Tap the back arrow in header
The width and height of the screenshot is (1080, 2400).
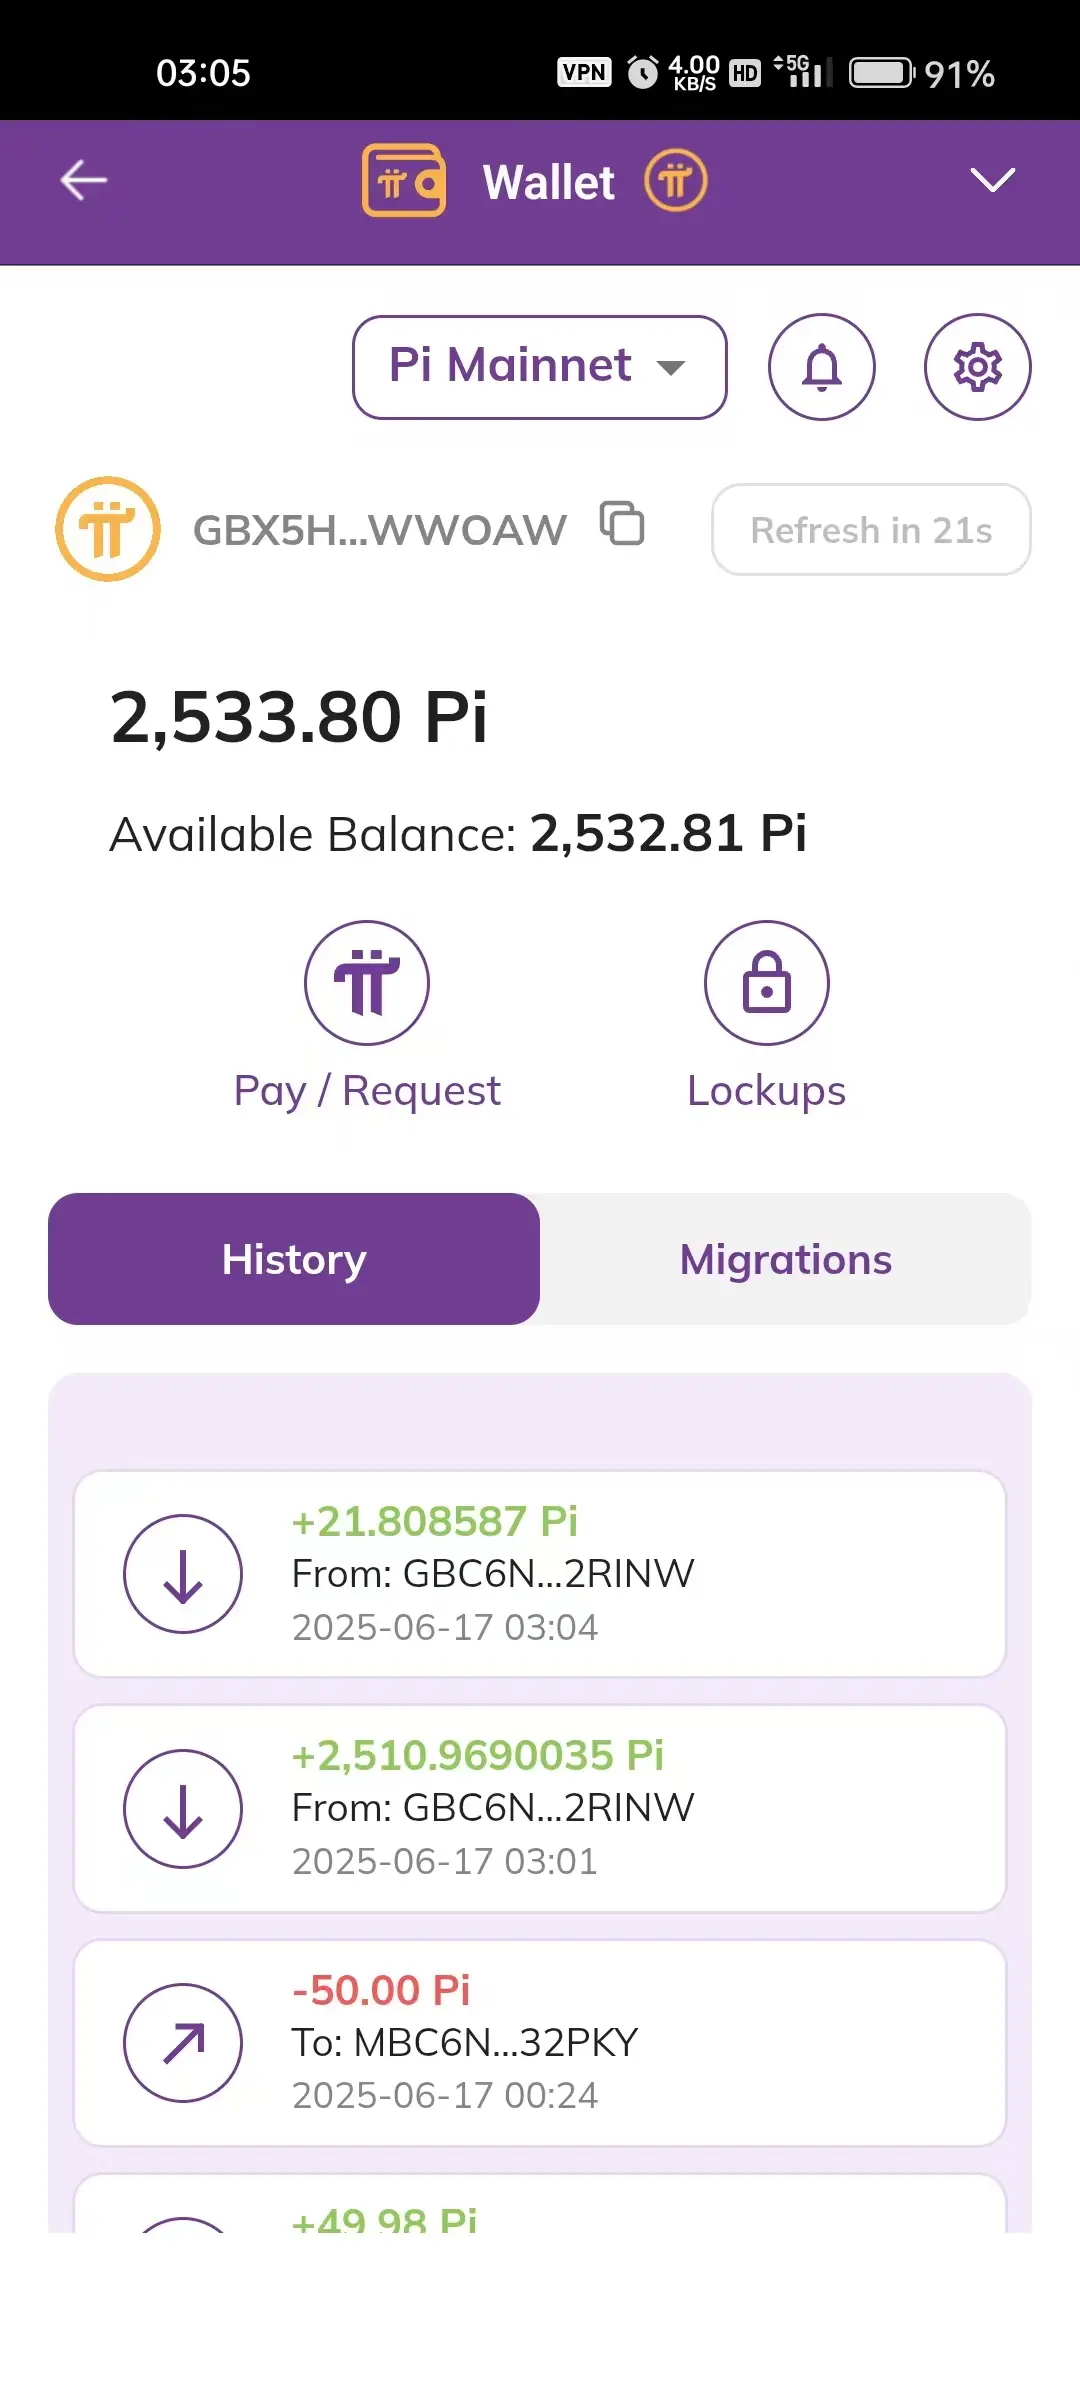click(x=84, y=181)
